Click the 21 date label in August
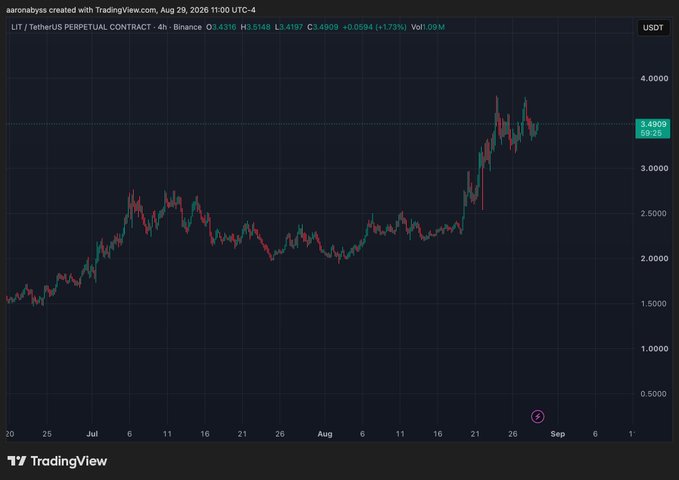This screenshot has height=480, width=679. coord(475,434)
